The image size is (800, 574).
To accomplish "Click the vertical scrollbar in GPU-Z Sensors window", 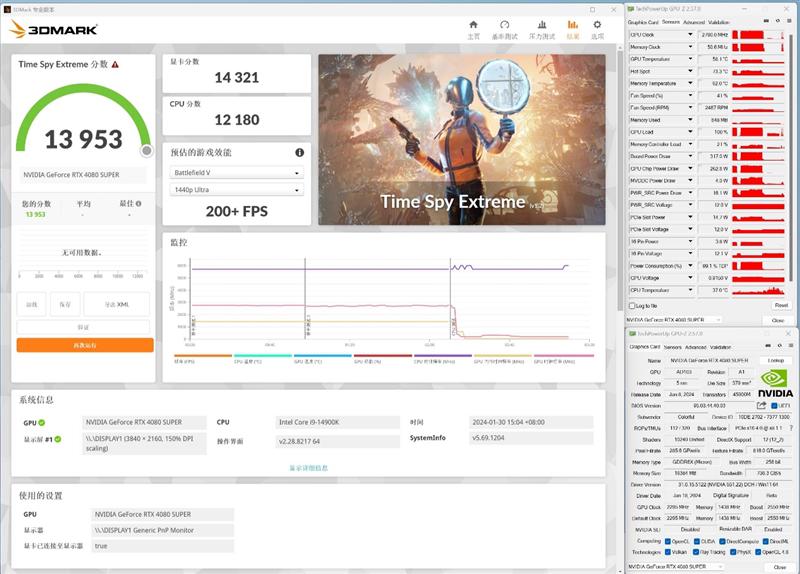I will click(790, 158).
